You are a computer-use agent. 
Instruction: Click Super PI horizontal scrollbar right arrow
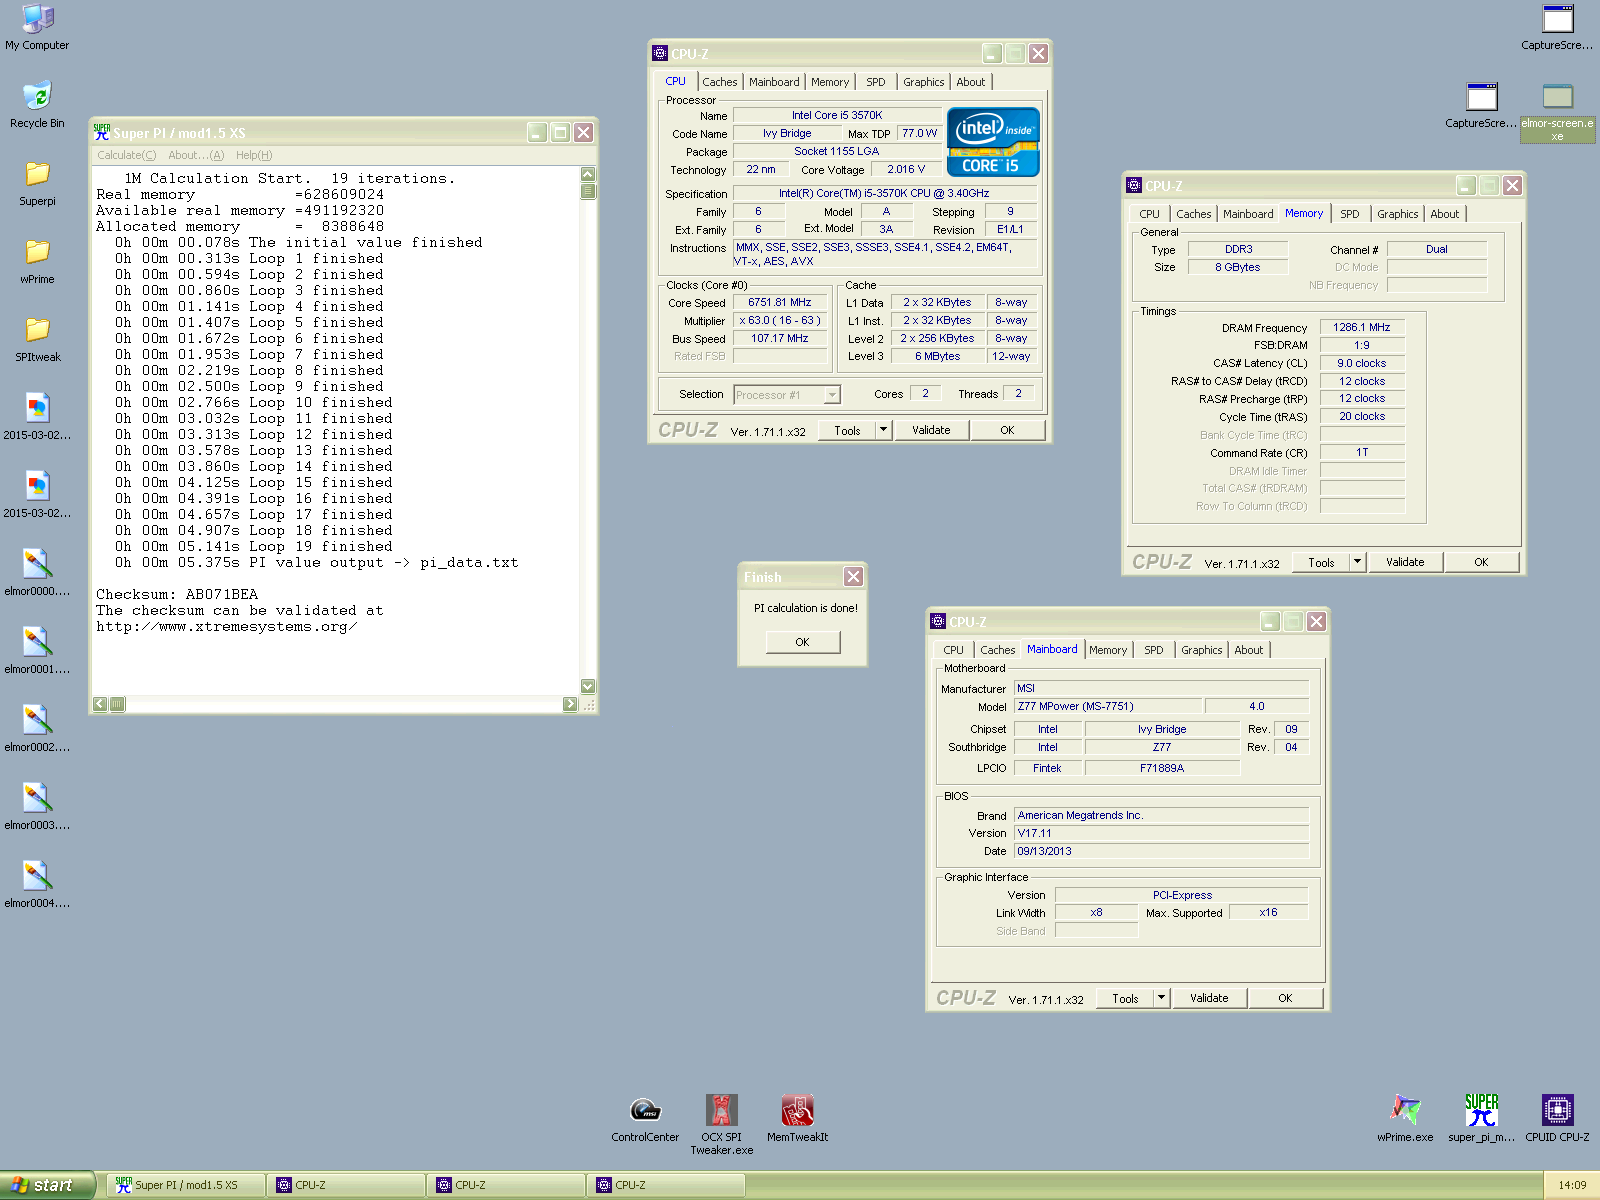coord(570,704)
